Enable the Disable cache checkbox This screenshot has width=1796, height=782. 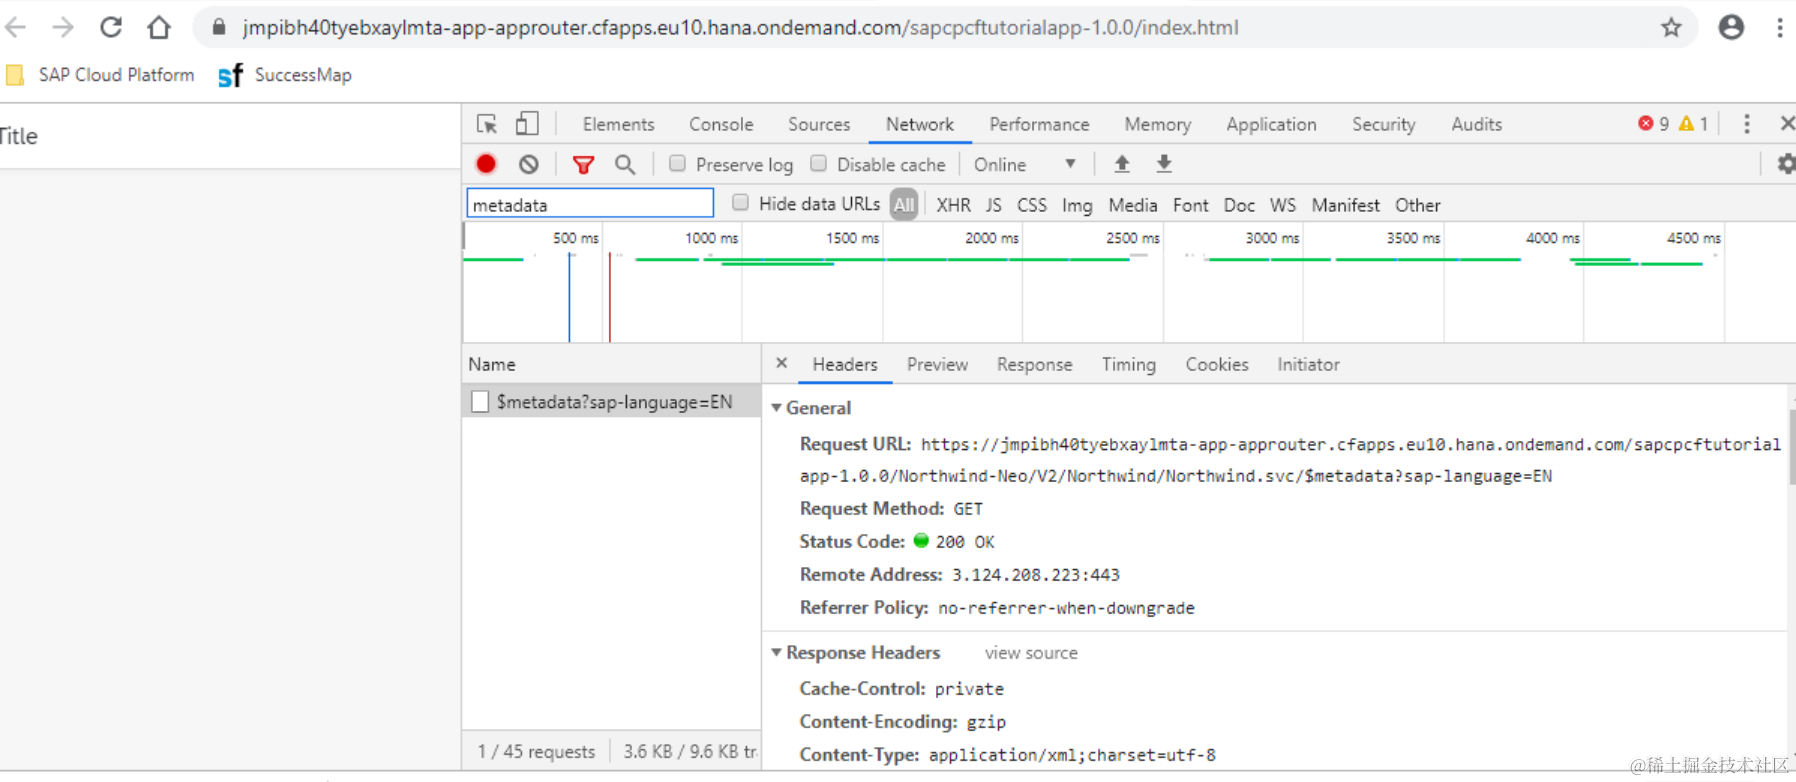818,164
